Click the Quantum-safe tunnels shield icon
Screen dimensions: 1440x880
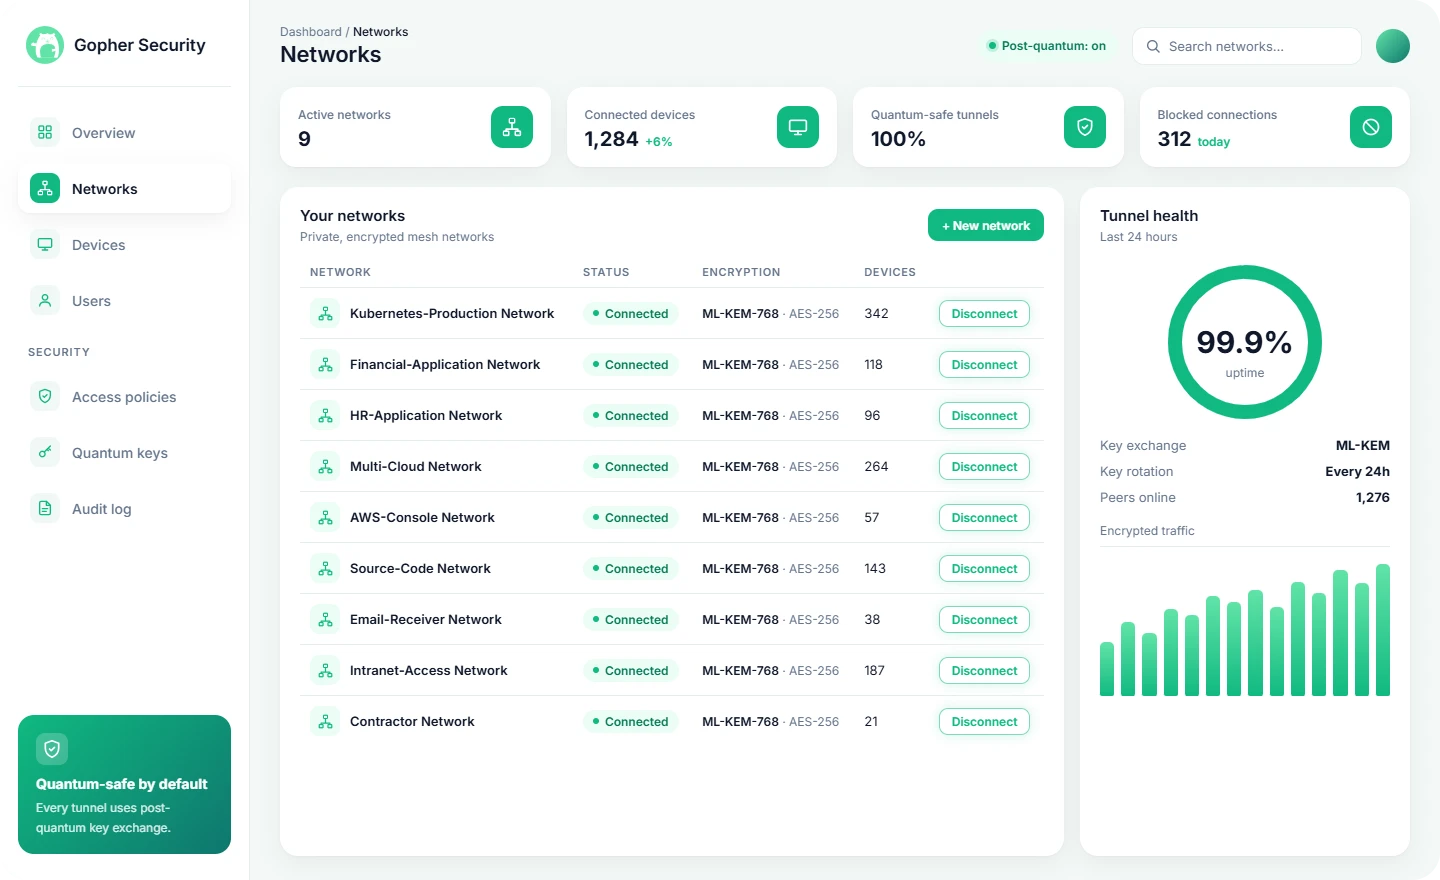(1085, 127)
